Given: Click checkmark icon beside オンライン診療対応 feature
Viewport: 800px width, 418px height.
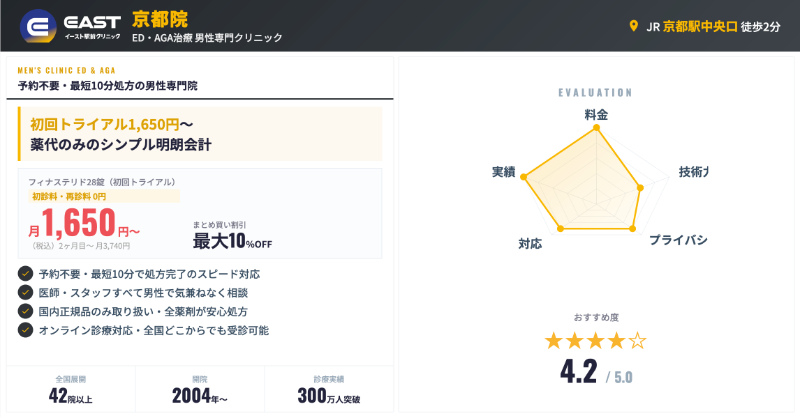Looking at the screenshot, I should tap(25, 330).
